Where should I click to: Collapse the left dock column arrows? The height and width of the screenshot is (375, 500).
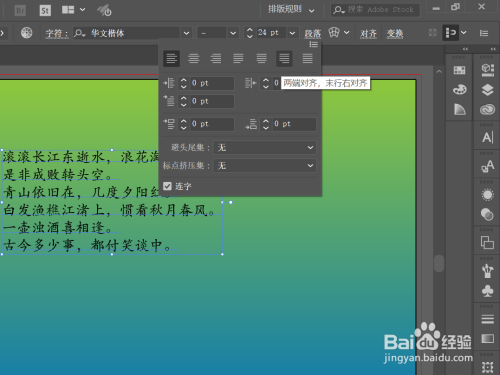click(465, 49)
